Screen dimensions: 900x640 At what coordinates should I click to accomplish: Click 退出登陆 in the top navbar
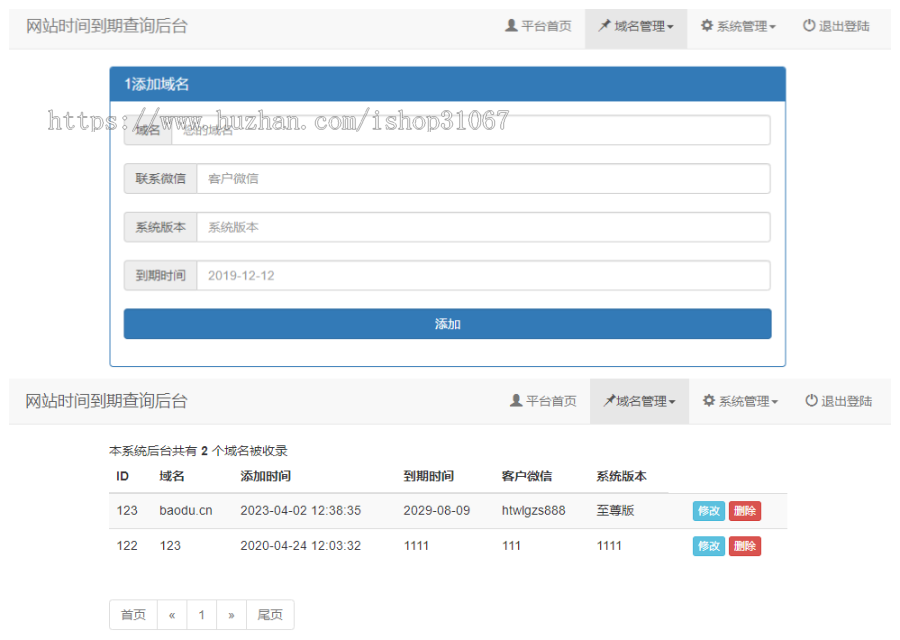[836, 26]
